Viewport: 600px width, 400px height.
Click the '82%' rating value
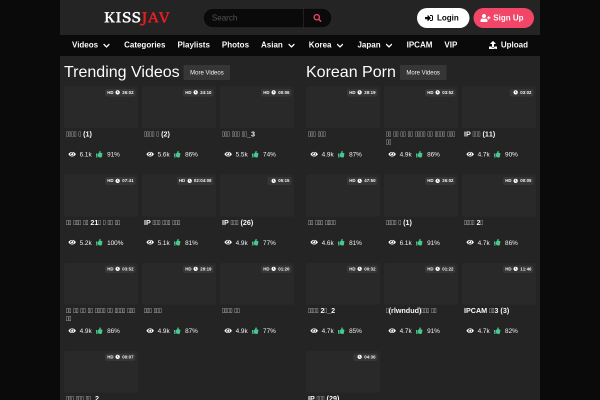[x=511, y=331]
